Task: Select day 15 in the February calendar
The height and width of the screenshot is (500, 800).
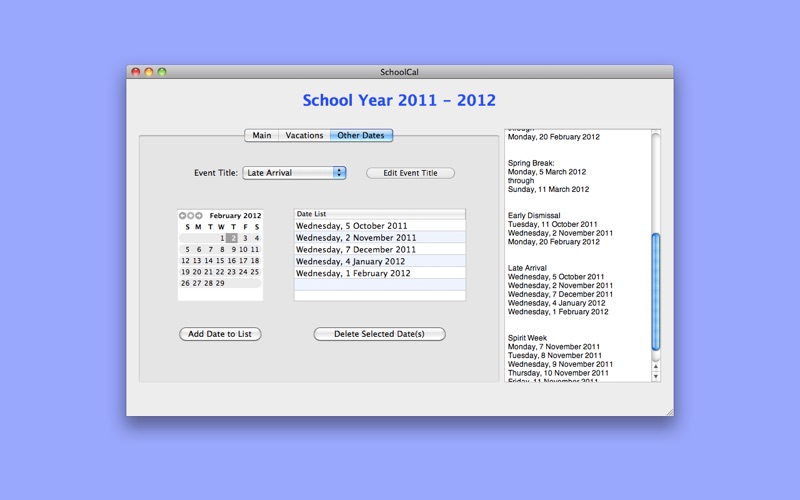Action: [220, 261]
